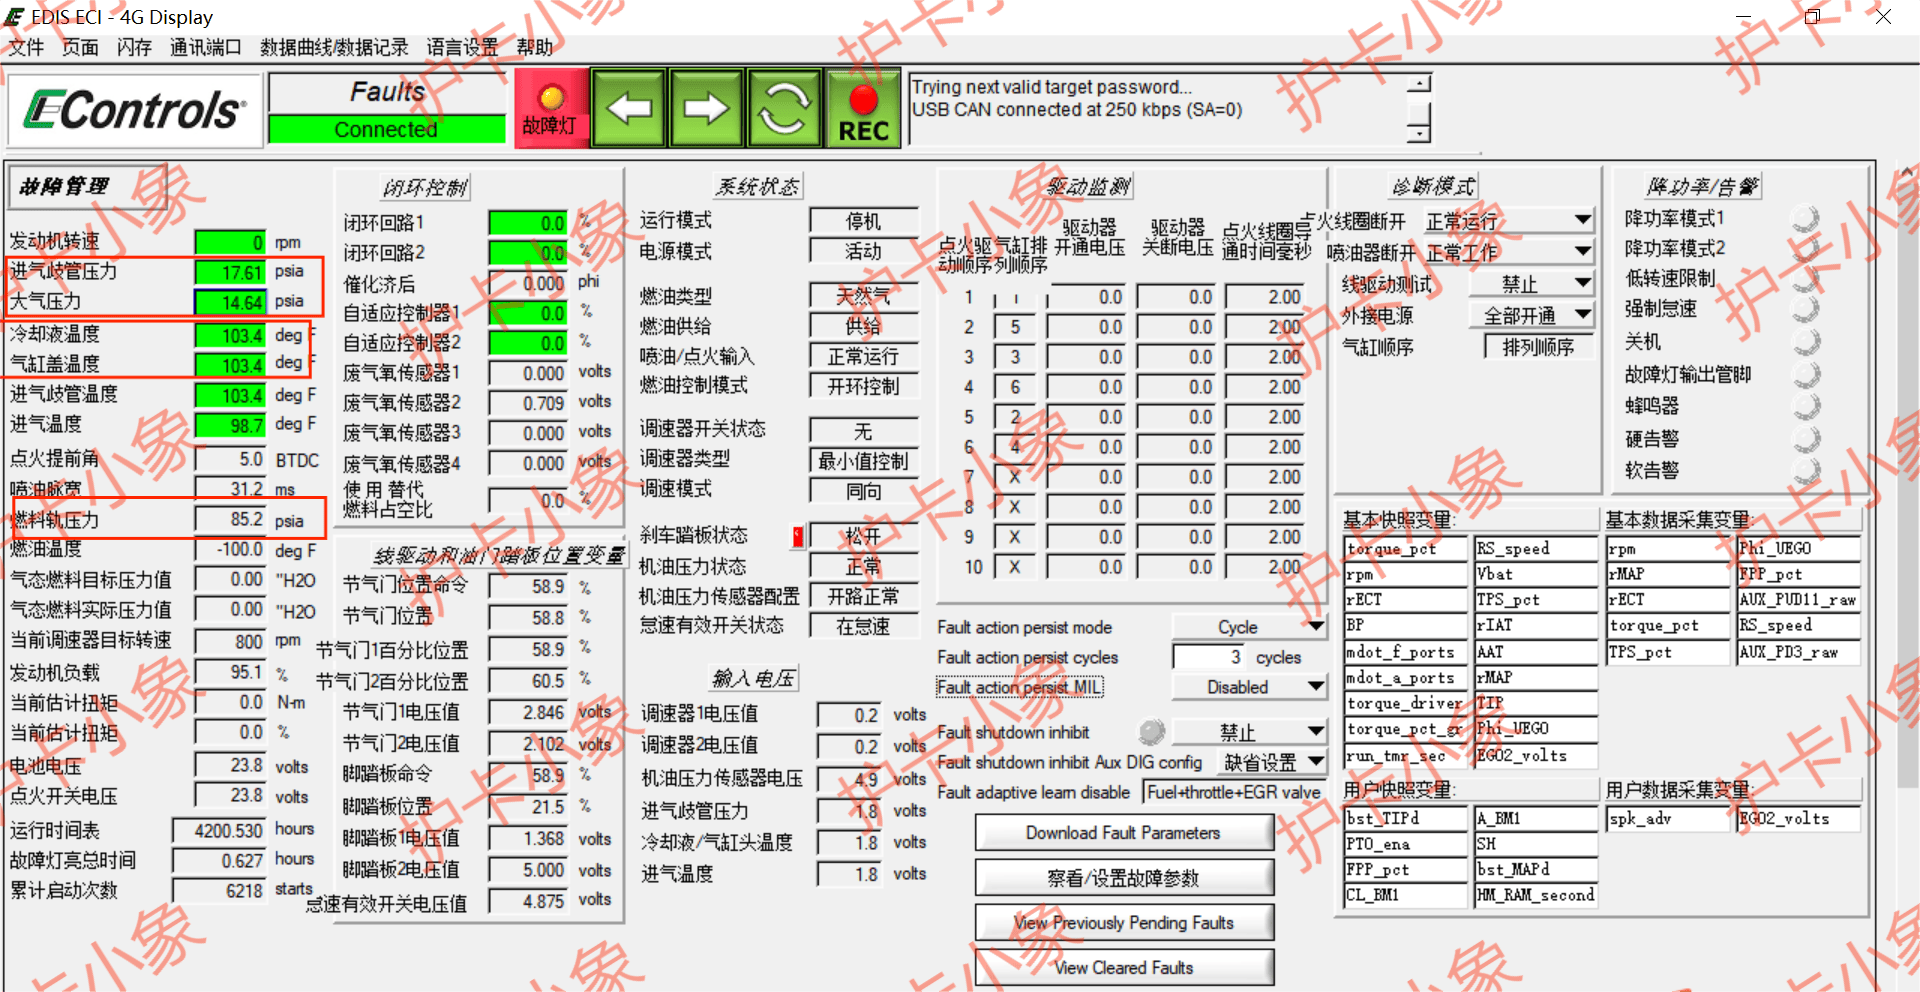
Task: Click the red indicator beside 刹车踏板状态
Action: [797, 536]
